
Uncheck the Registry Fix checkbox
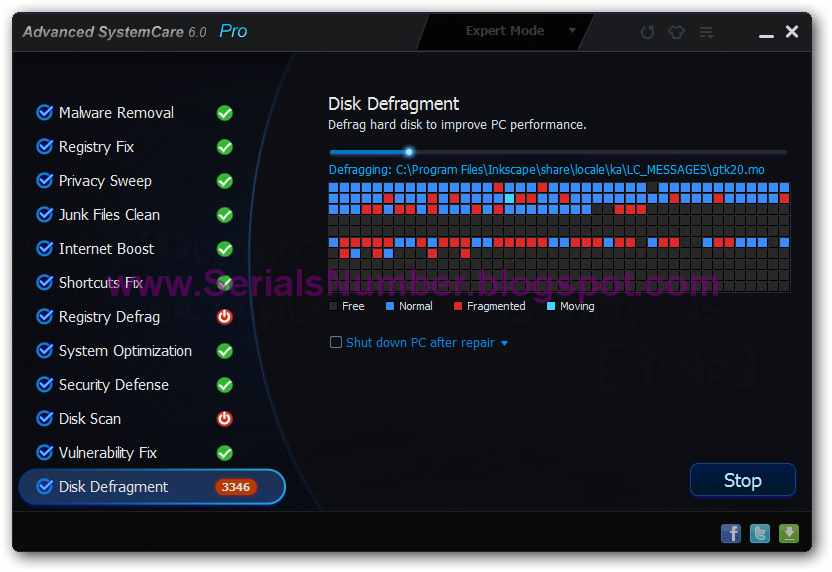pyautogui.click(x=45, y=146)
